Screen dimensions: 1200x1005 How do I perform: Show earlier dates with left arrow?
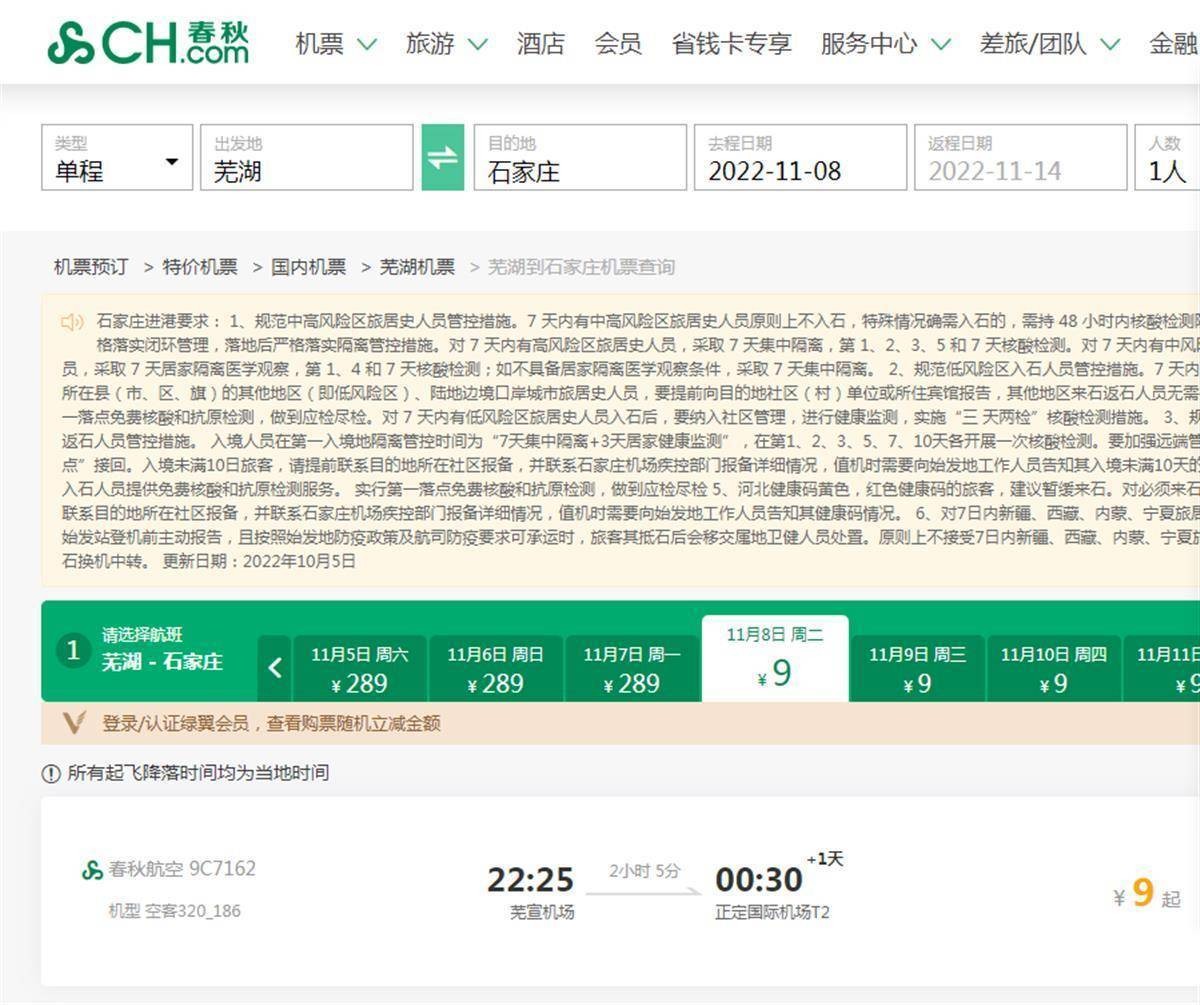point(275,668)
